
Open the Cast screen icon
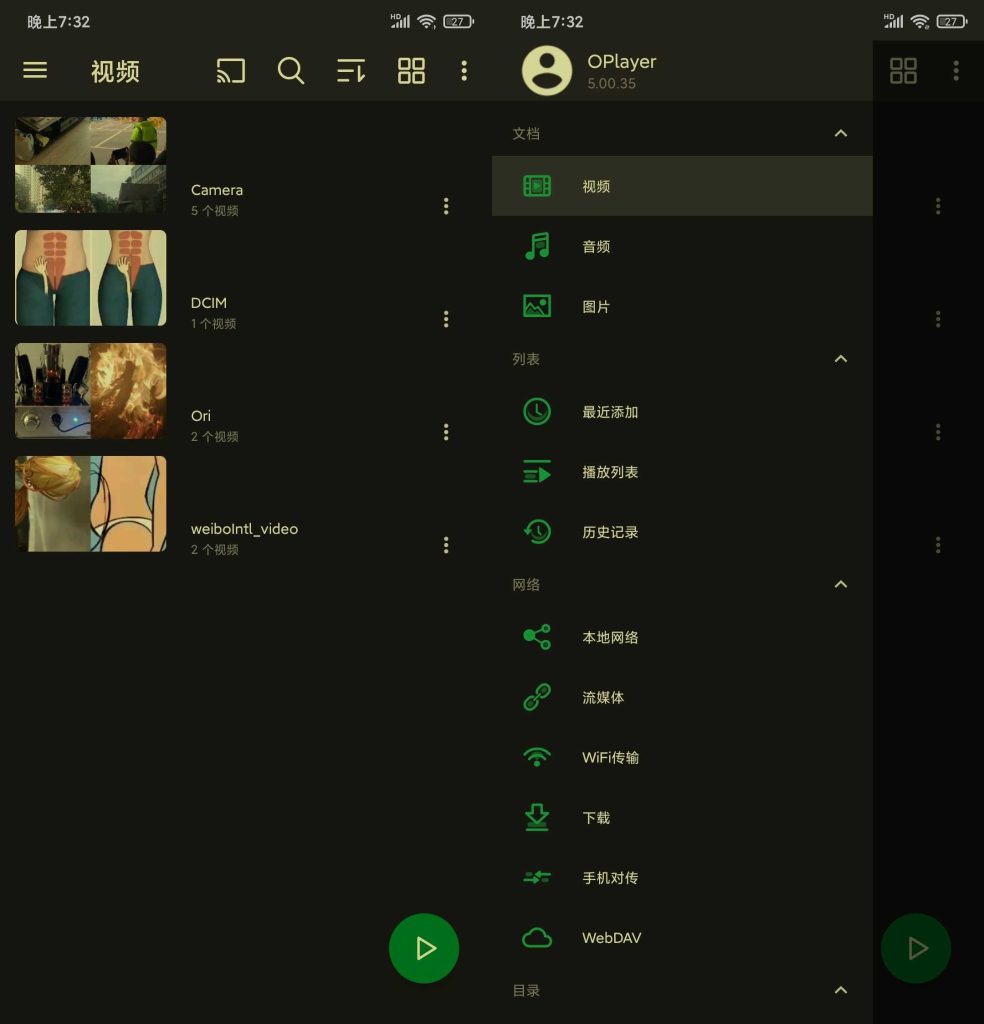click(231, 71)
